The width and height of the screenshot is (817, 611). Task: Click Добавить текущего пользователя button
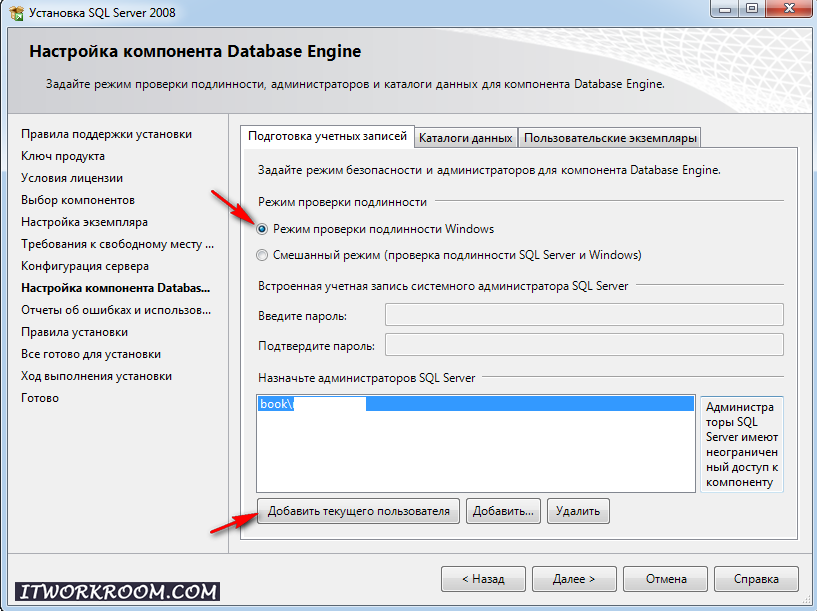coord(358,511)
